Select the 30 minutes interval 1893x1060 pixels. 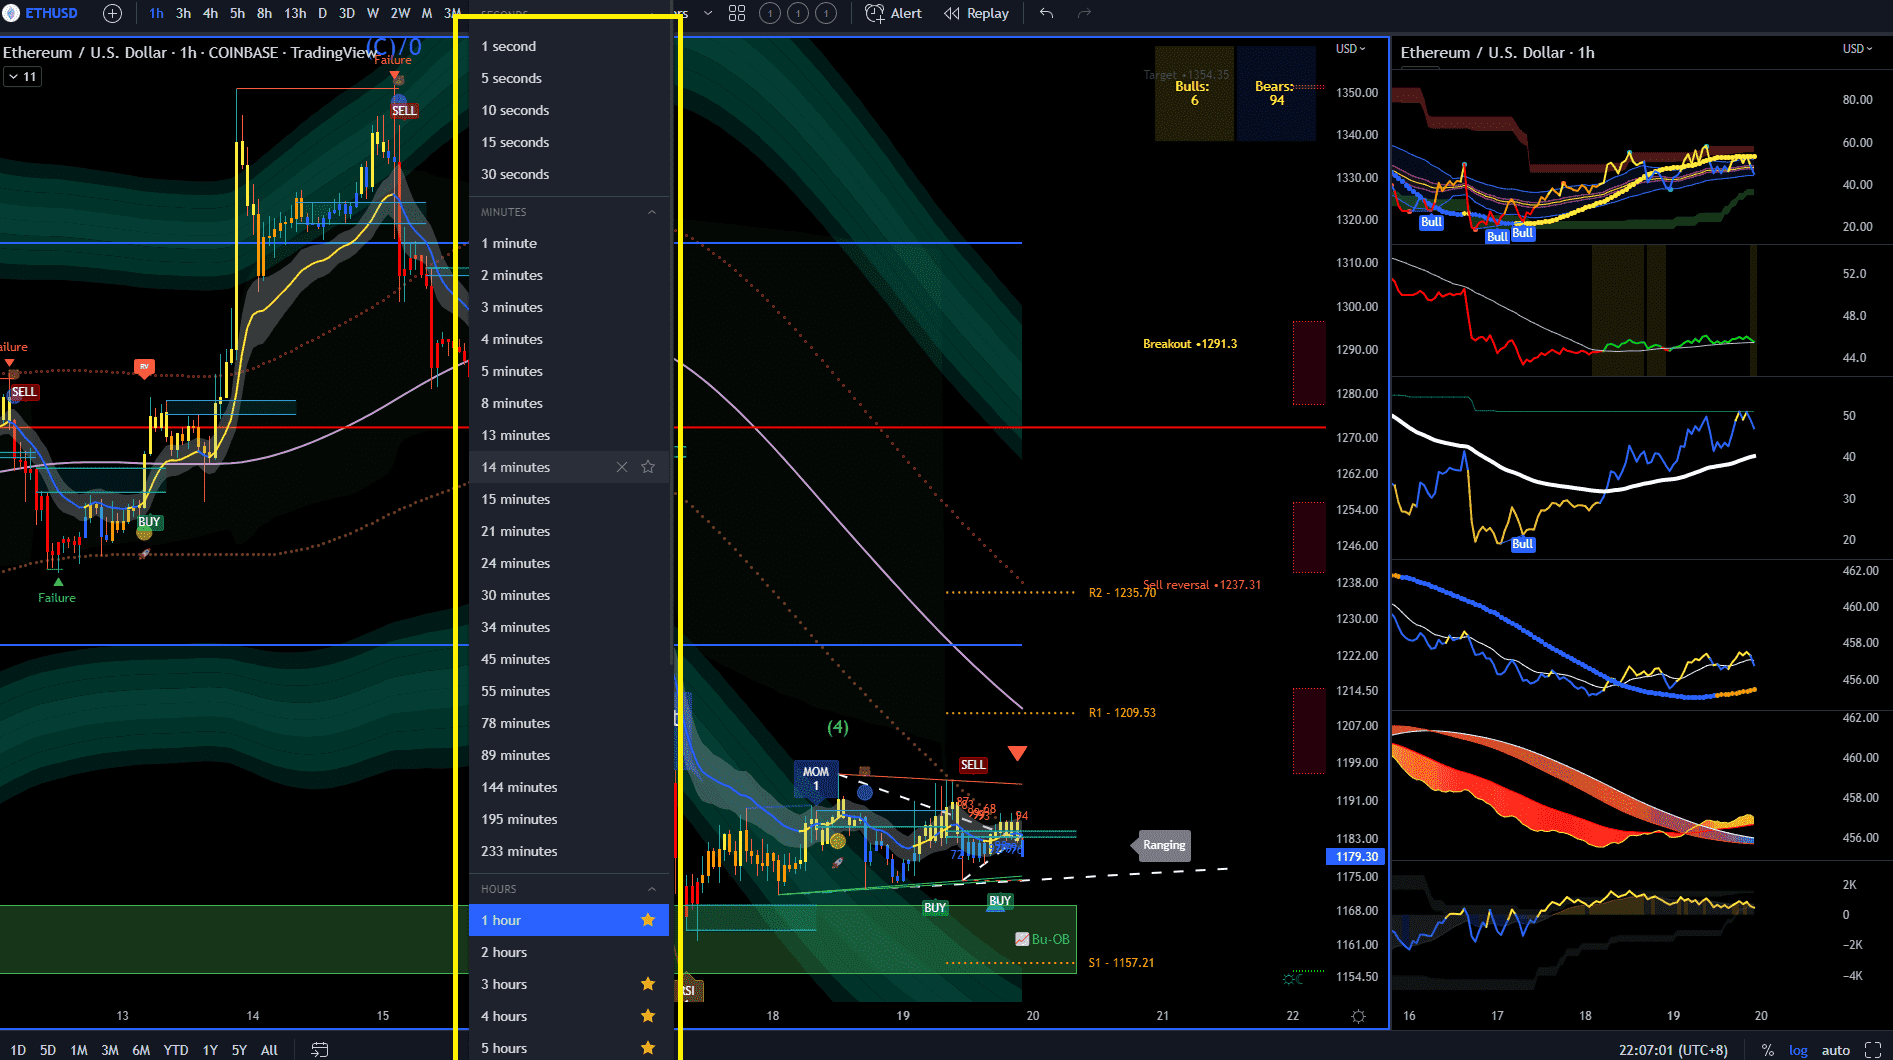point(516,595)
